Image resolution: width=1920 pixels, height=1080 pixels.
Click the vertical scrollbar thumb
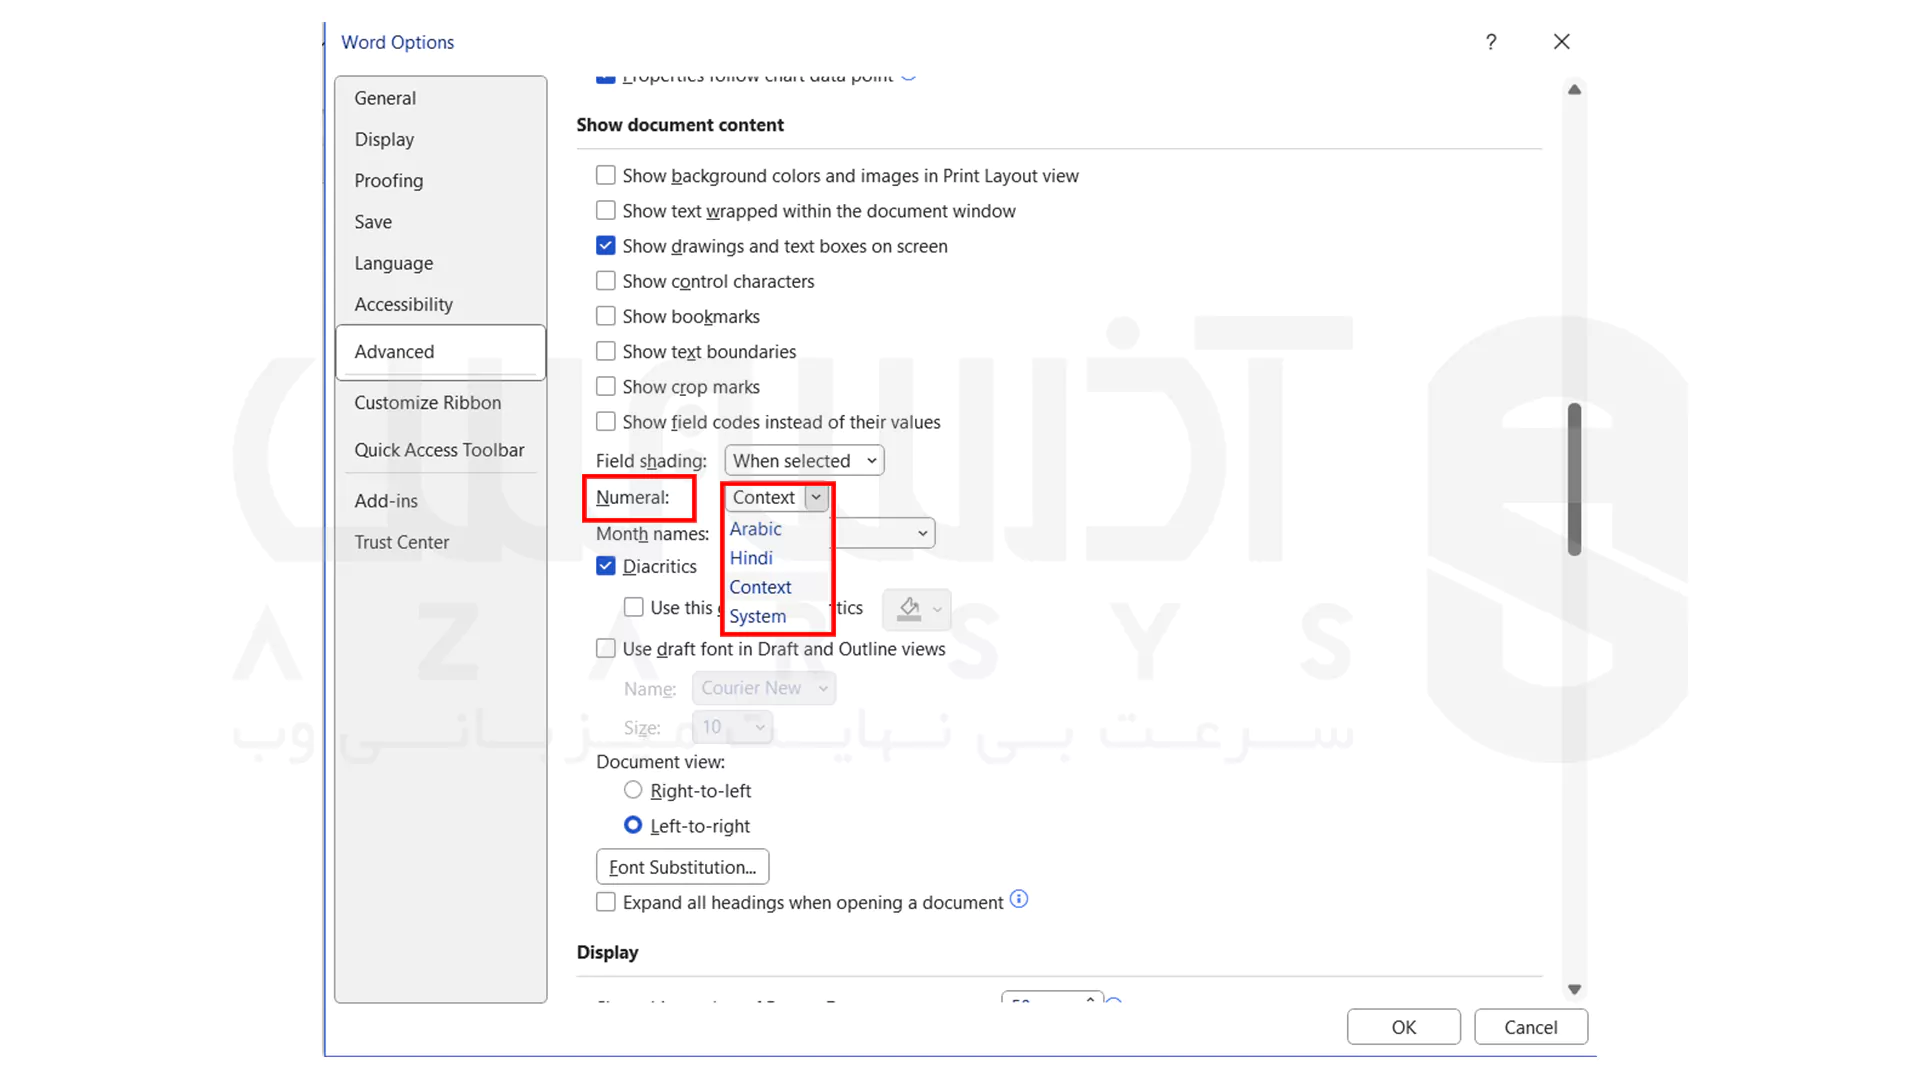(x=1575, y=479)
